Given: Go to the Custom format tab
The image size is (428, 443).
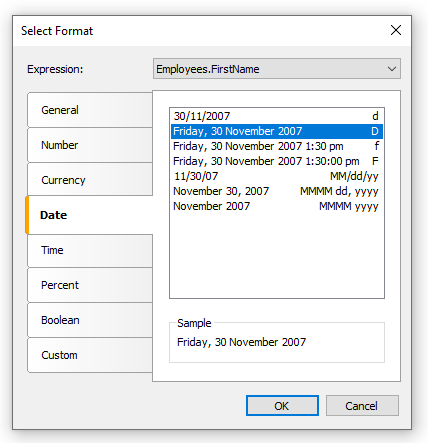Looking at the screenshot, I should pyautogui.click(x=90, y=355).
